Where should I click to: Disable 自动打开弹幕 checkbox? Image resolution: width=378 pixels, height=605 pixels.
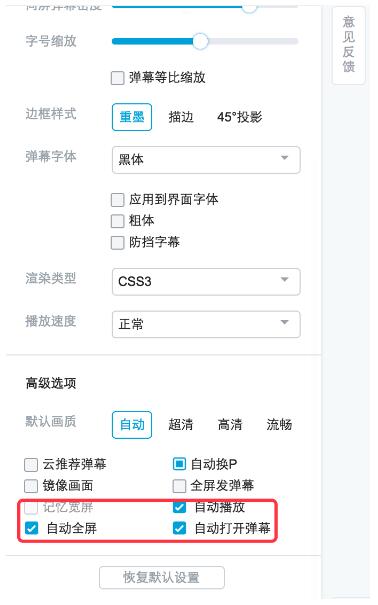coord(179,528)
